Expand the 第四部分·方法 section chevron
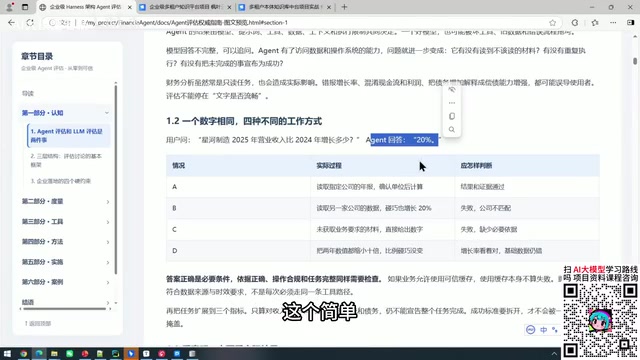640x360 pixels. (x=108, y=242)
